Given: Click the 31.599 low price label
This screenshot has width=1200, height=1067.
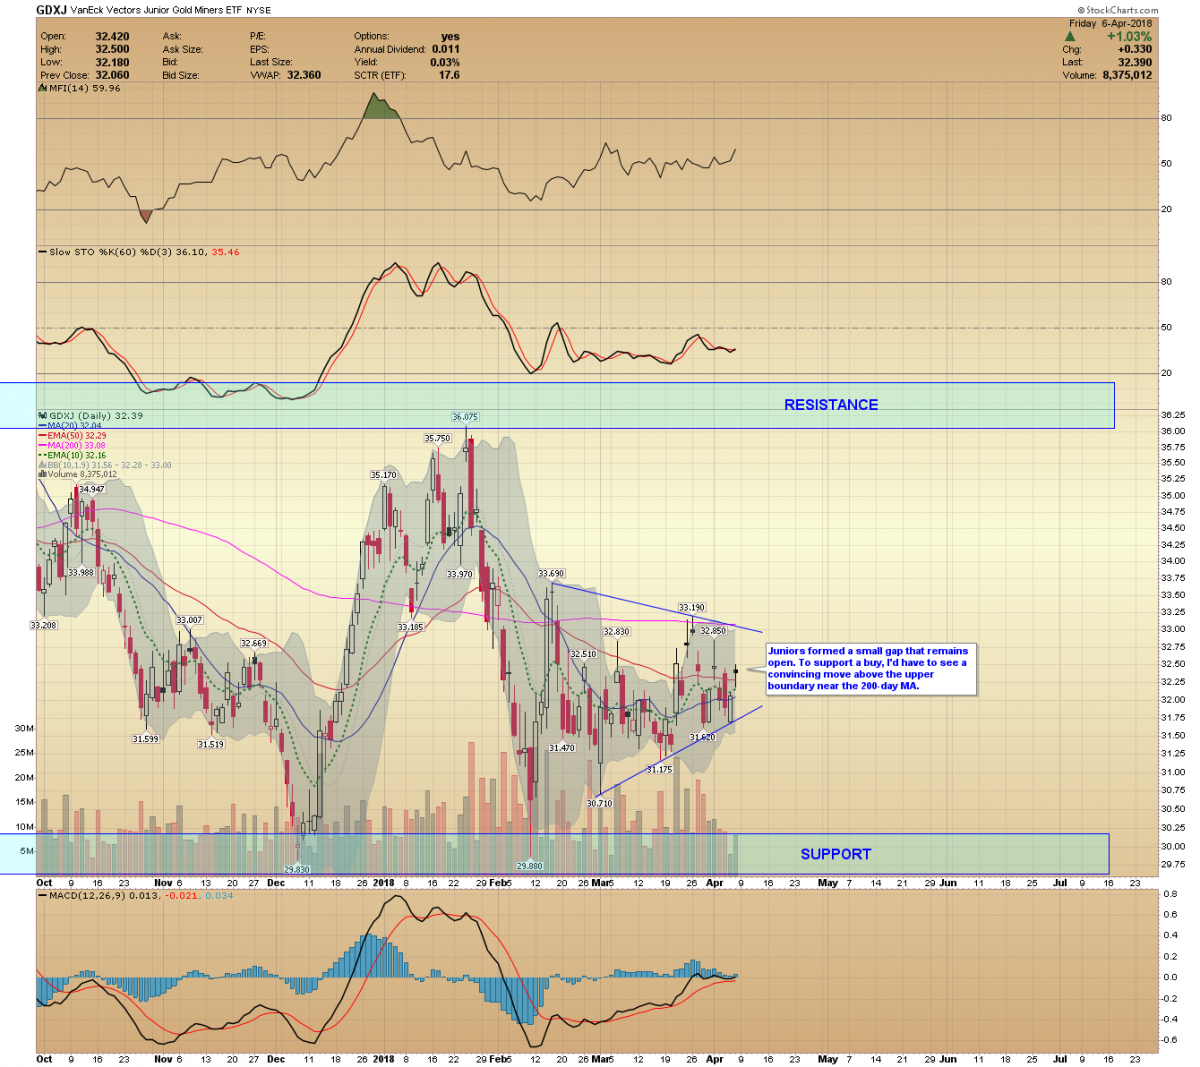Looking at the screenshot, I should (145, 739).
